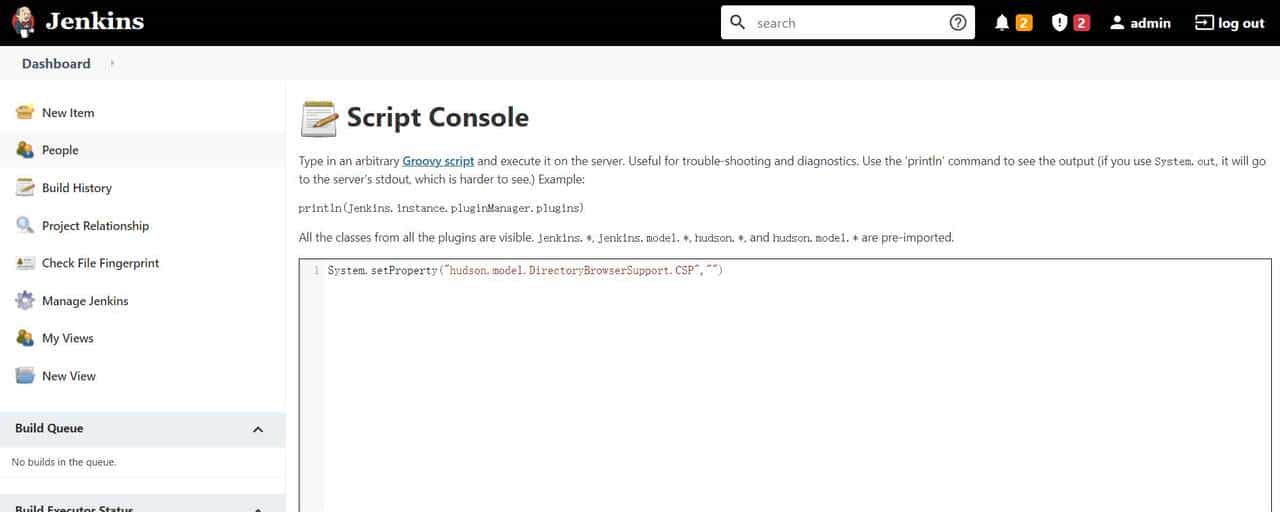The height and width of the screenshot is (512, 1280).
Task: Click the System.setProperty code line
Action: point(525,271)
